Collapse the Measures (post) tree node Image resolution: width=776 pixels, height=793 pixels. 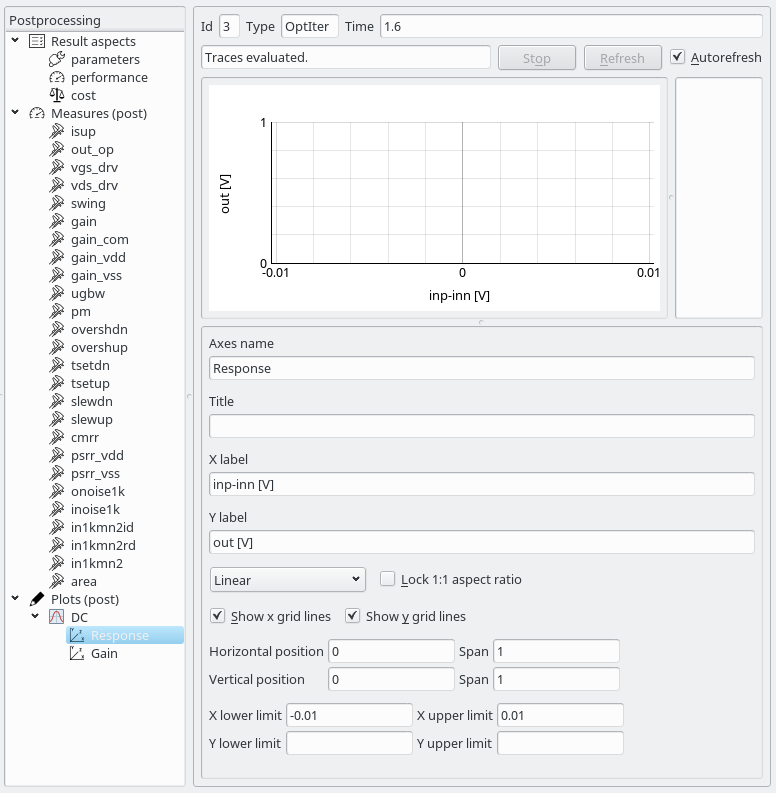tap(16, 113)
